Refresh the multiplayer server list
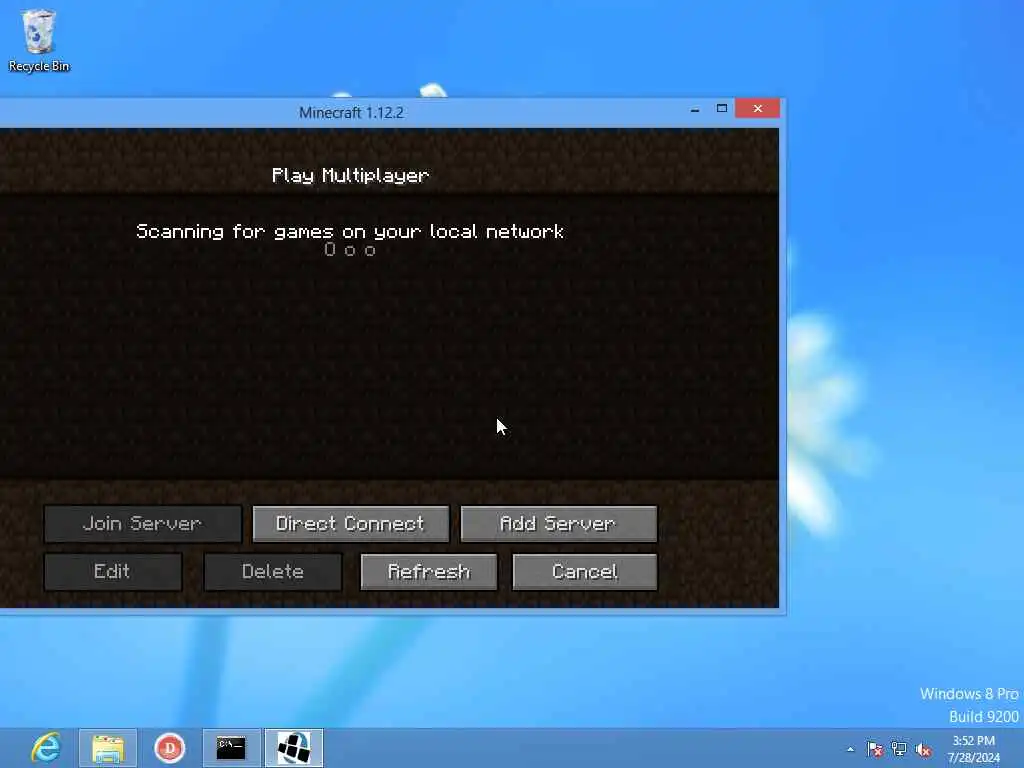Image resolution: width=1024 pixels, height=768 pixels. point(429,572)
